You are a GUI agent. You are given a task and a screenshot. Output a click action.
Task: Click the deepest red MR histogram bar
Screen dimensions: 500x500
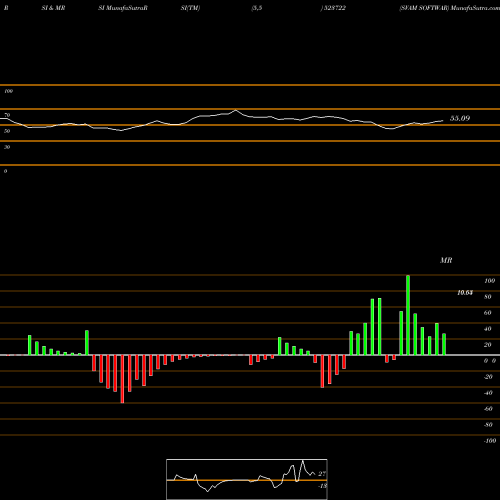point(122,379)
